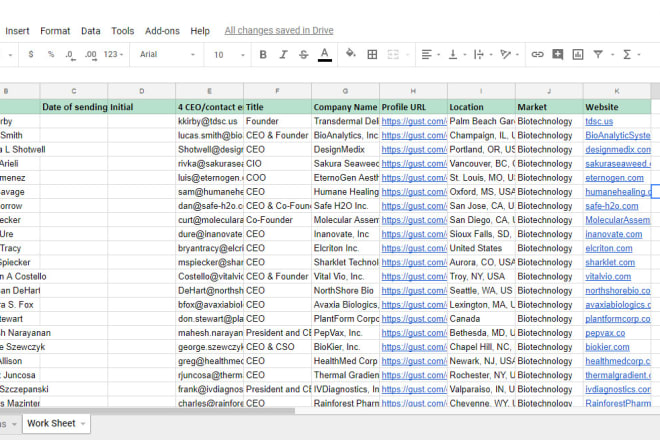
Task: Open Tools menu
Action: 122,31
